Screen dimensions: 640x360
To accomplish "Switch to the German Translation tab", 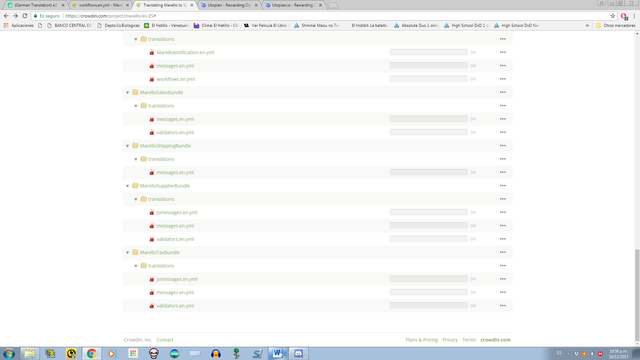I will pyautogui.click(x=35, y=5).
